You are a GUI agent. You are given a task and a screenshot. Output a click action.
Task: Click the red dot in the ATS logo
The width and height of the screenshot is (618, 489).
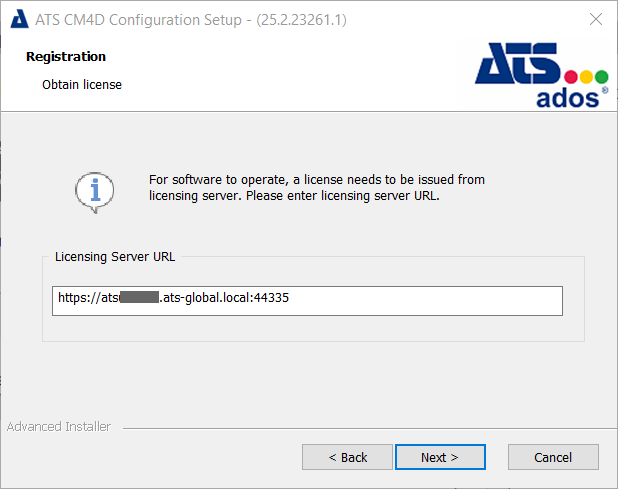tap(572, 77)
